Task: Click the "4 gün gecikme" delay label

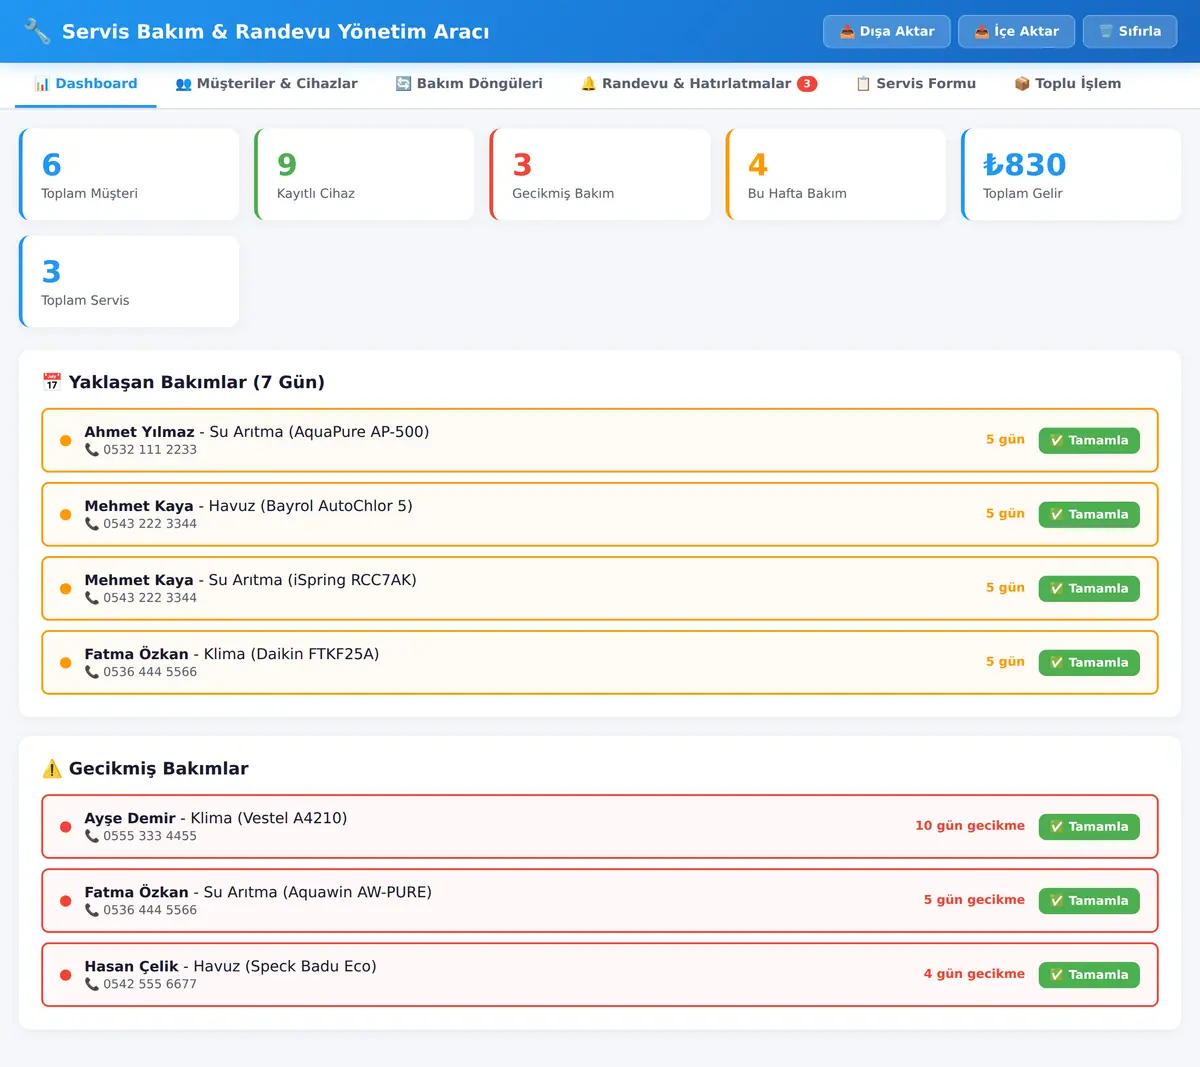Action: [974, 974]
